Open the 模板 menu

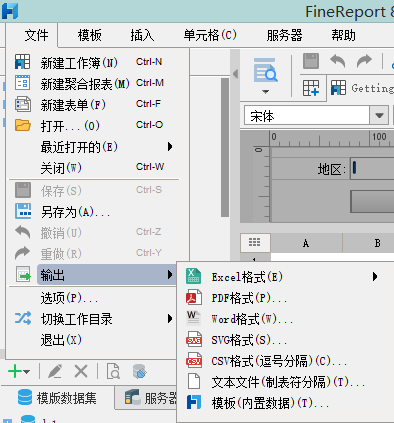[90, 35]
